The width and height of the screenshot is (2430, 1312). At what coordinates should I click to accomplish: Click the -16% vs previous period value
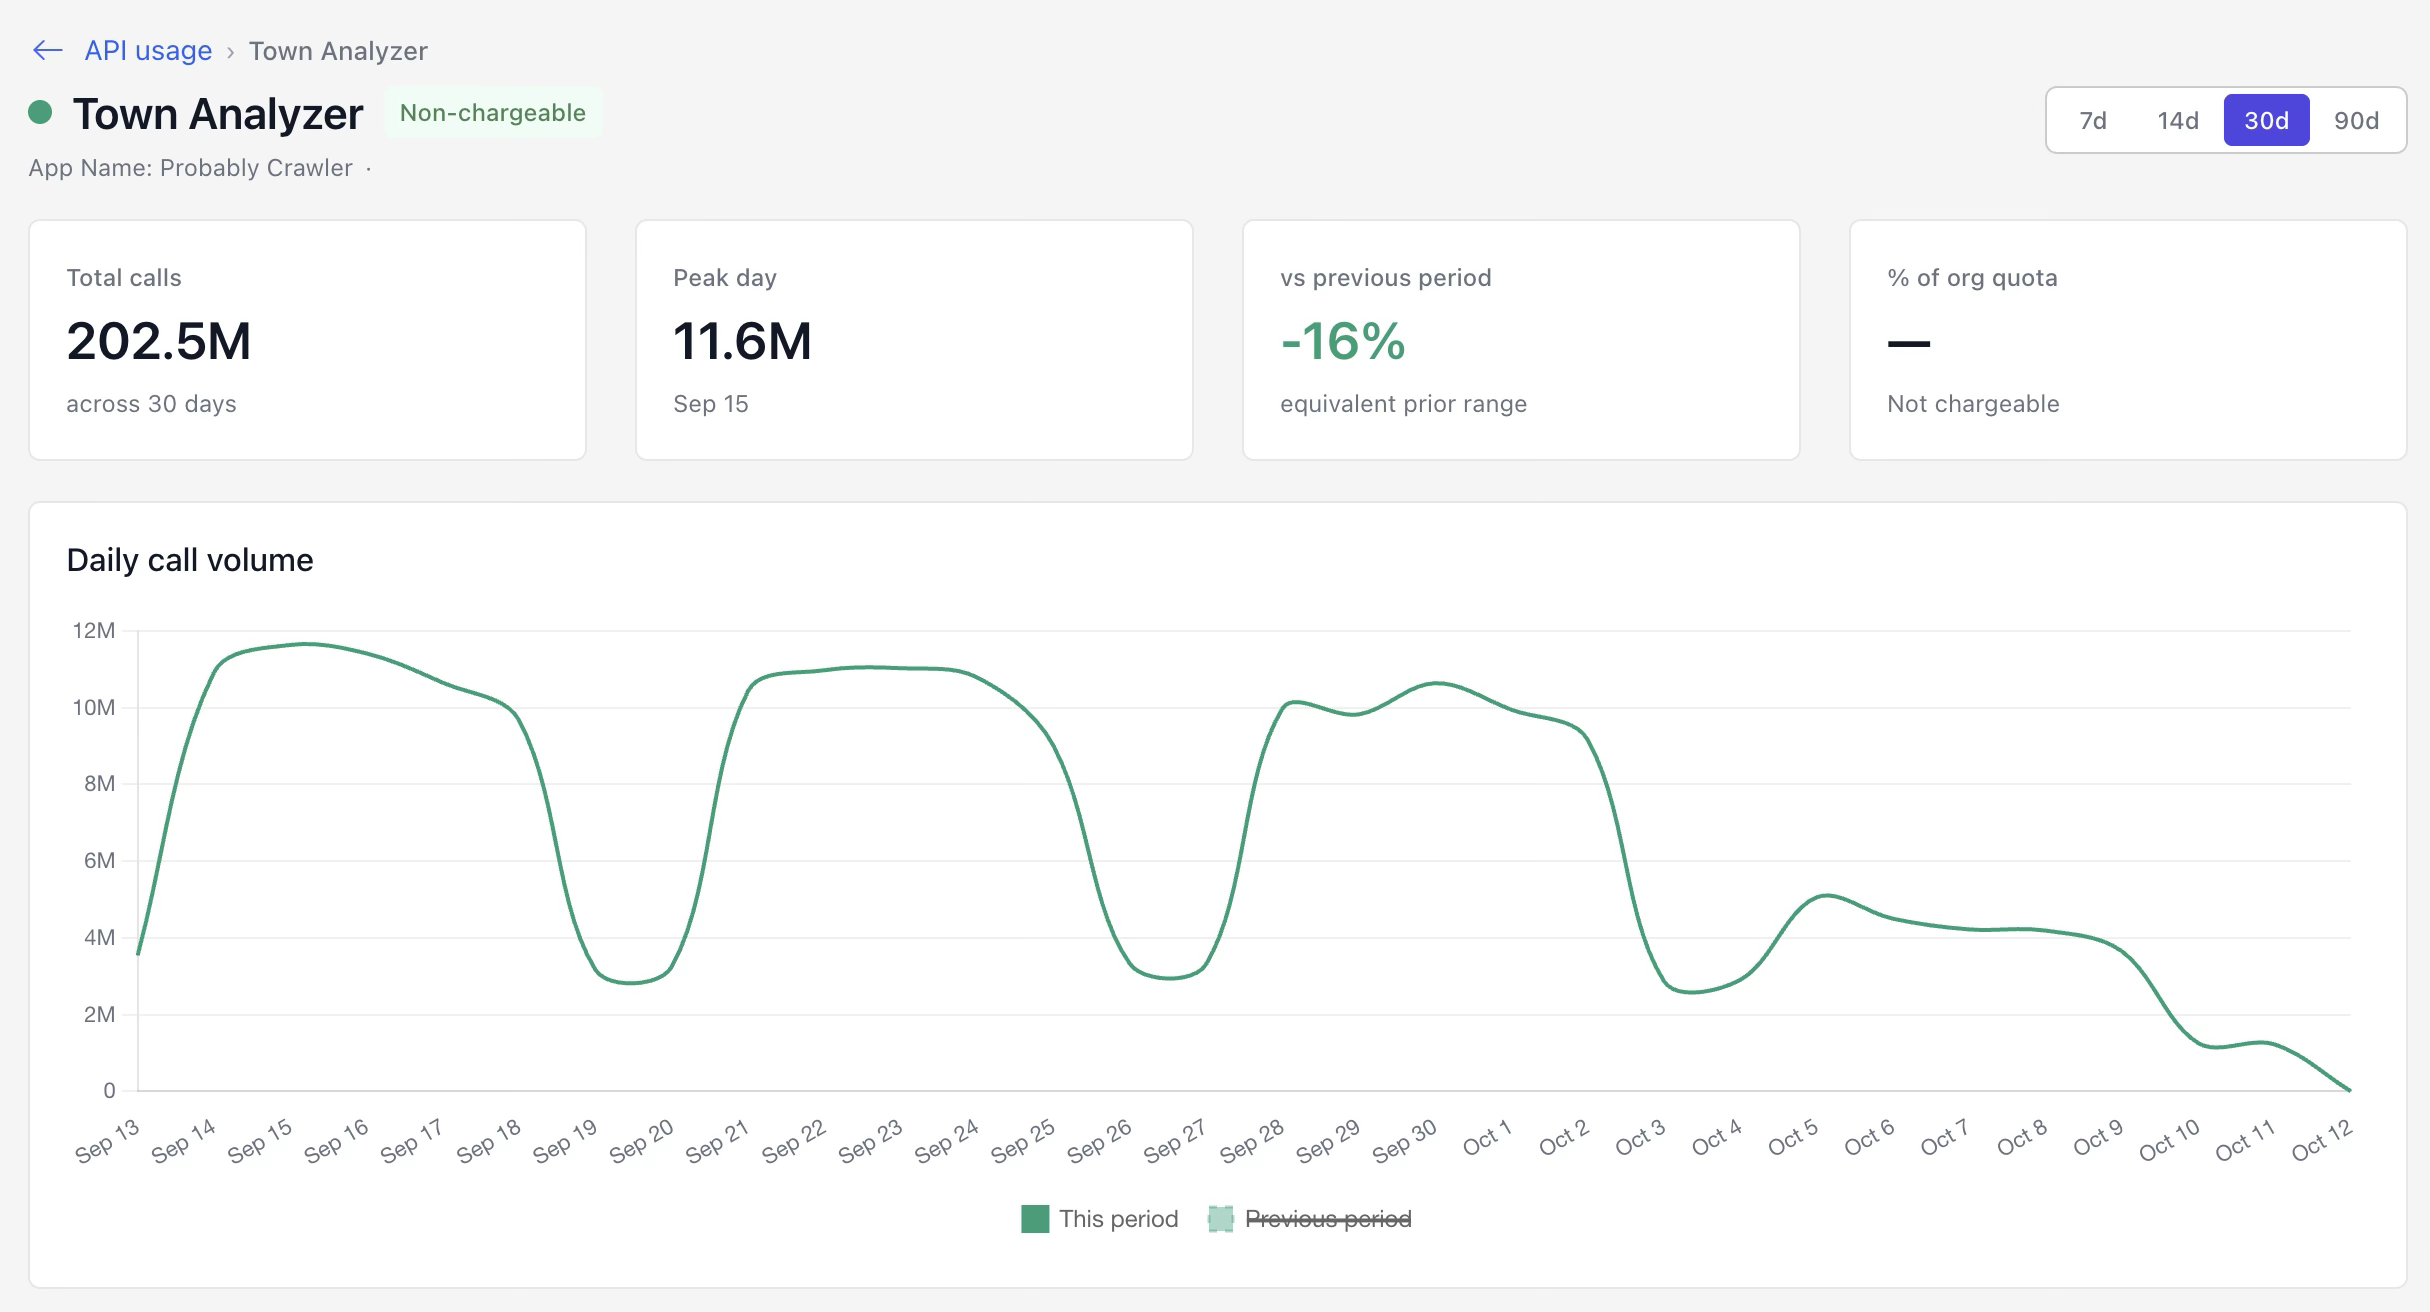(x=1343, y=341)
